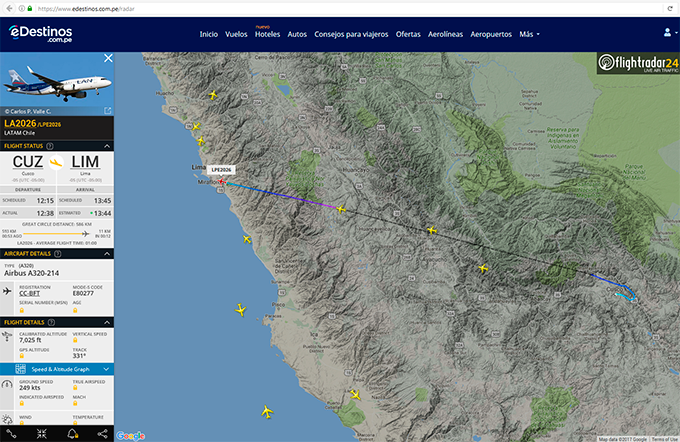The height and width of the screenshot is (442, 680).
Task: Reload the page with the browser refresh button
Action: pyautogui.click(x=670, y=8)
